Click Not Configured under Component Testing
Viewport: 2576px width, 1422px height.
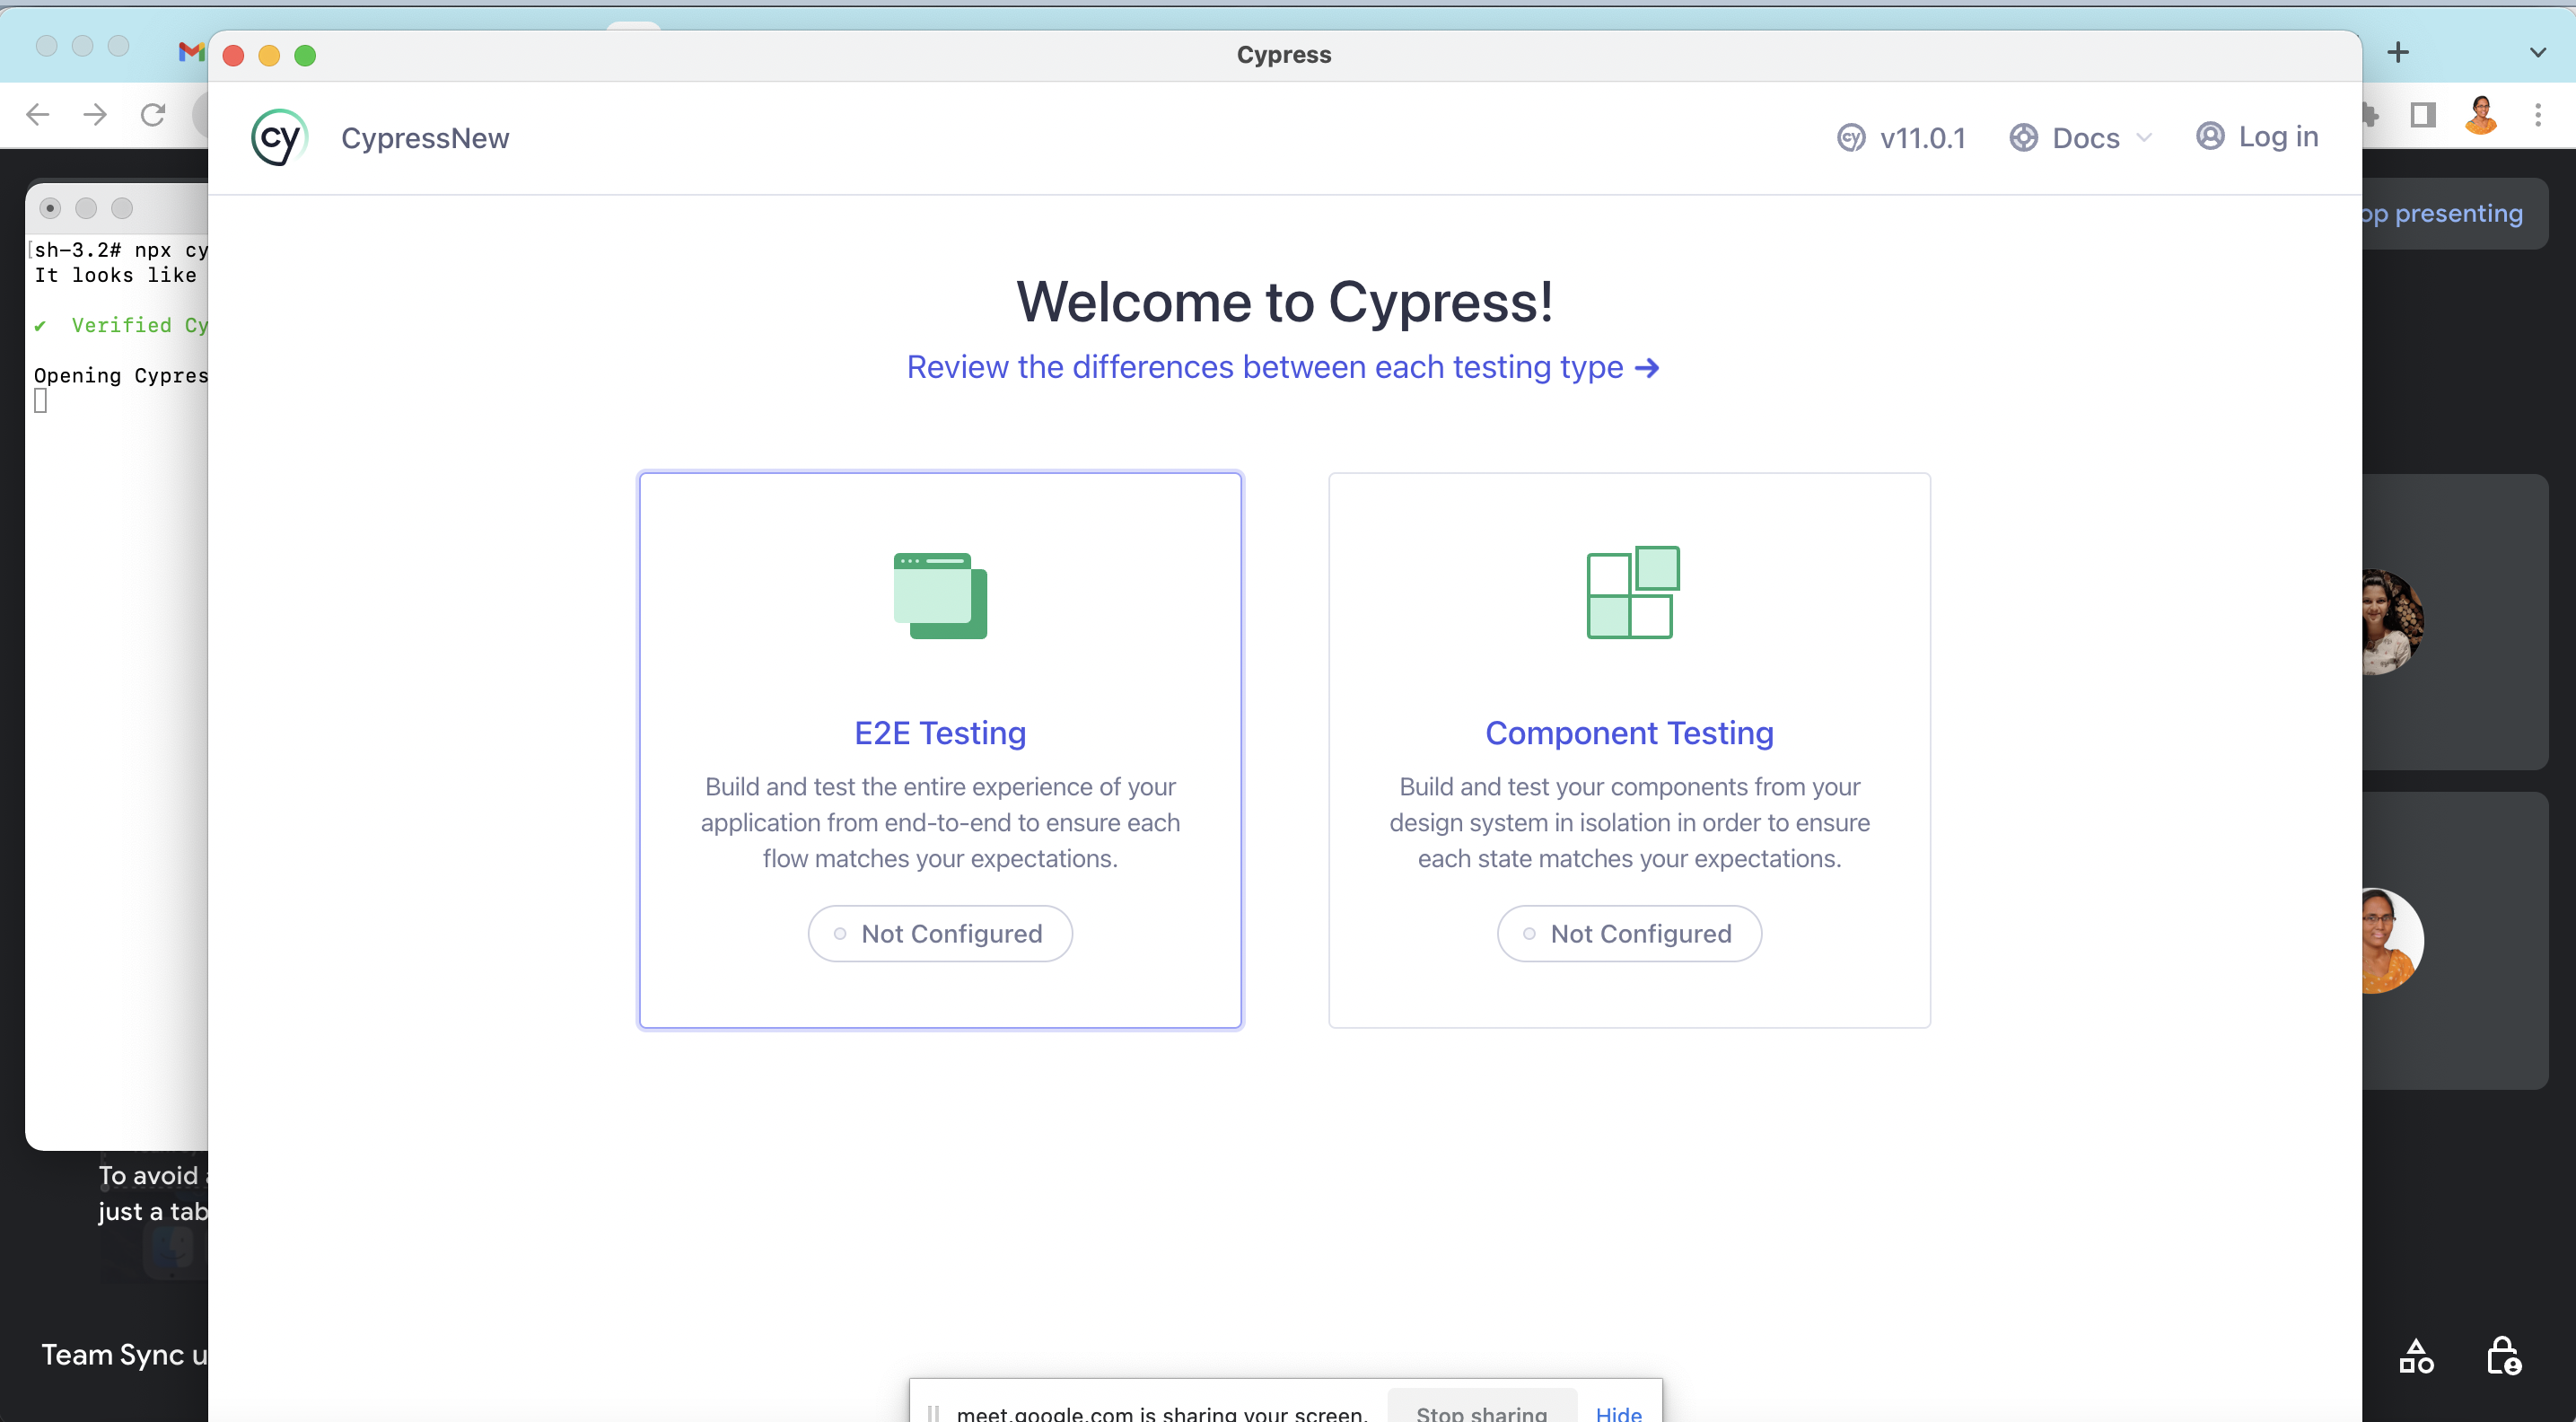point(1630,934)
